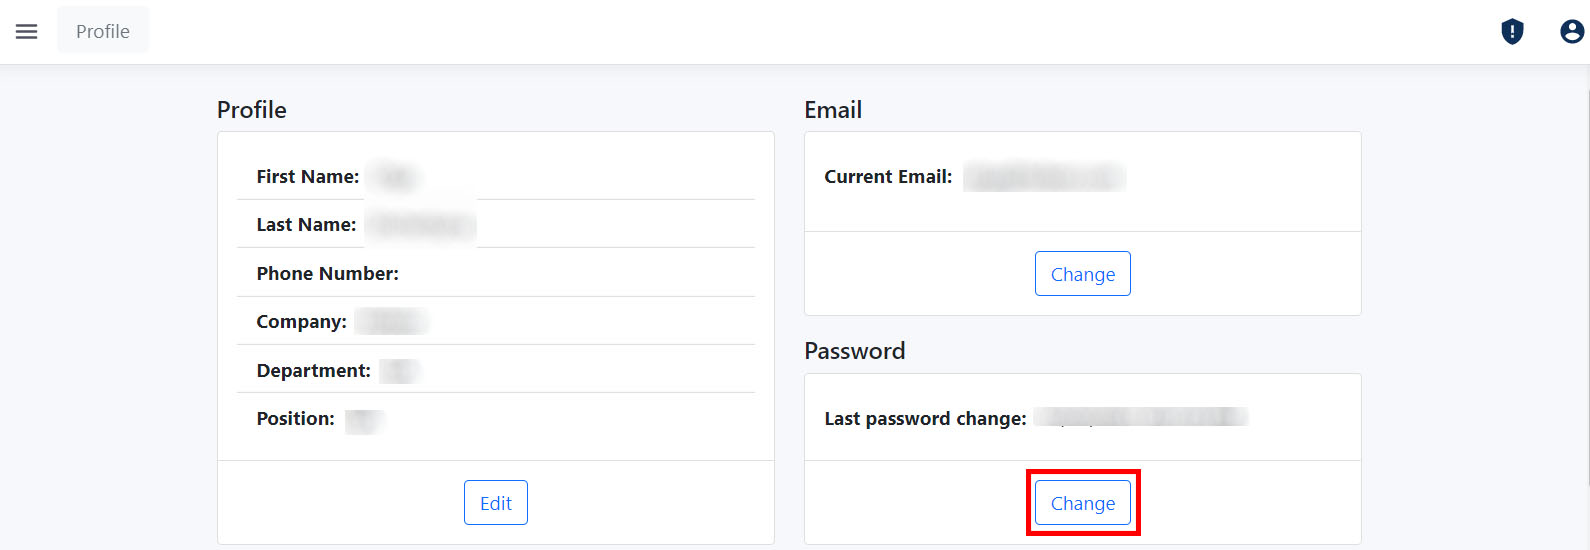
Task: Click the Phone Number row
Action: point(496,273)
